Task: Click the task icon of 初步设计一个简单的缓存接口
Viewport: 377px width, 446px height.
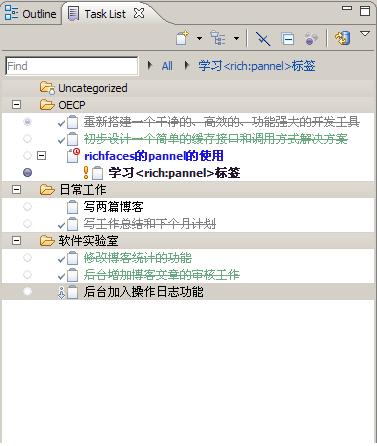Action: click(x=72, y=139)
